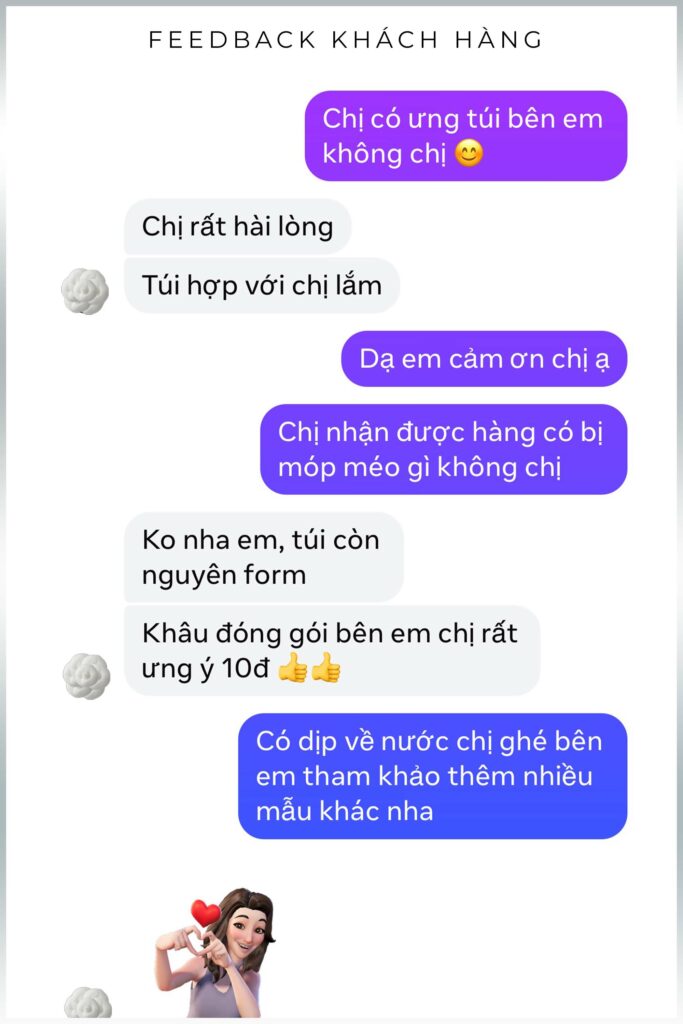
Task: Tap the red heart on the avatar sticker
Action: coord(206,912)
